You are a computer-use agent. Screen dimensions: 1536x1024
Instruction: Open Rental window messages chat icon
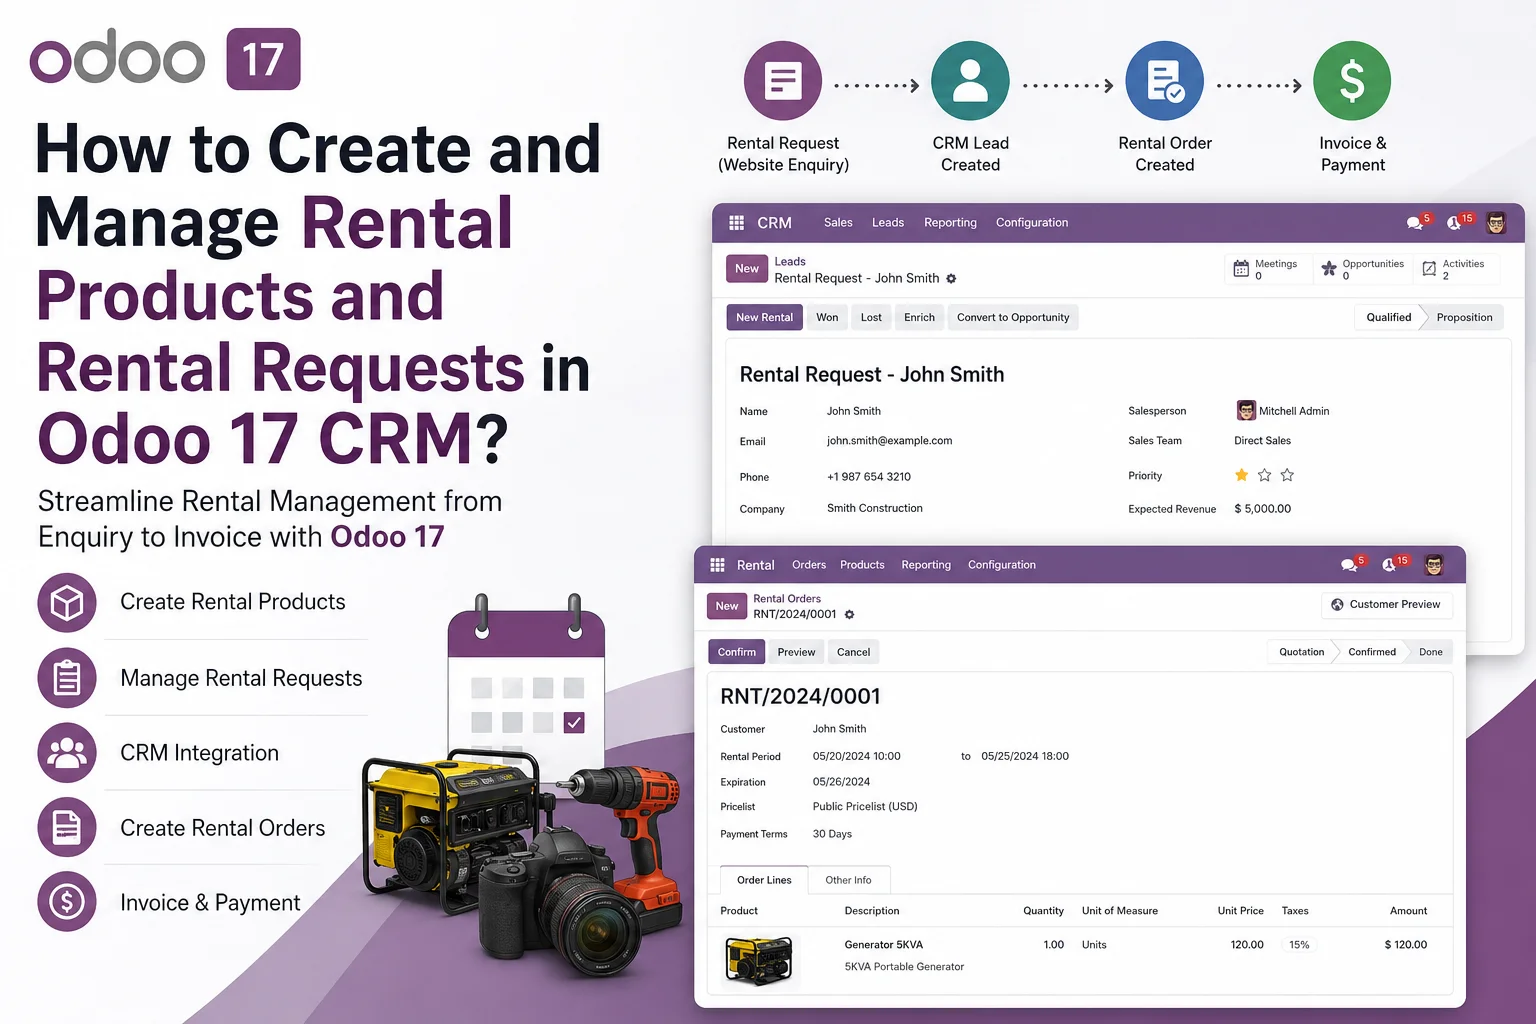(1349, 565)
